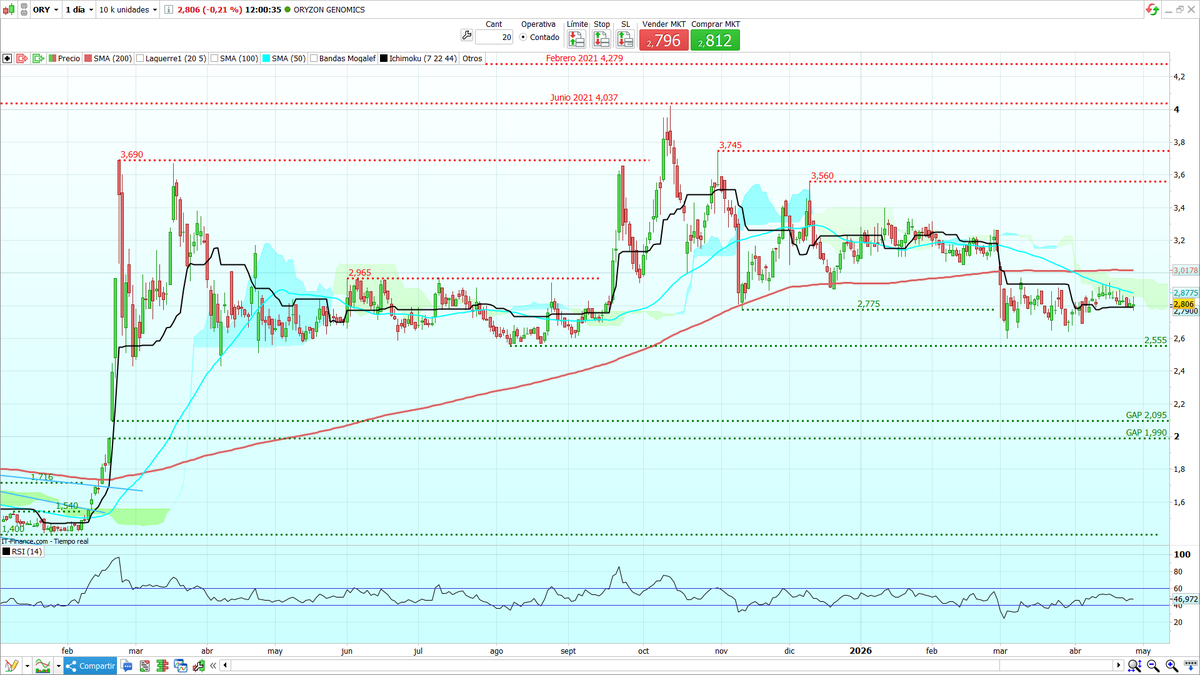Click the Febrero 2021 4,279 resistance label

584,58
